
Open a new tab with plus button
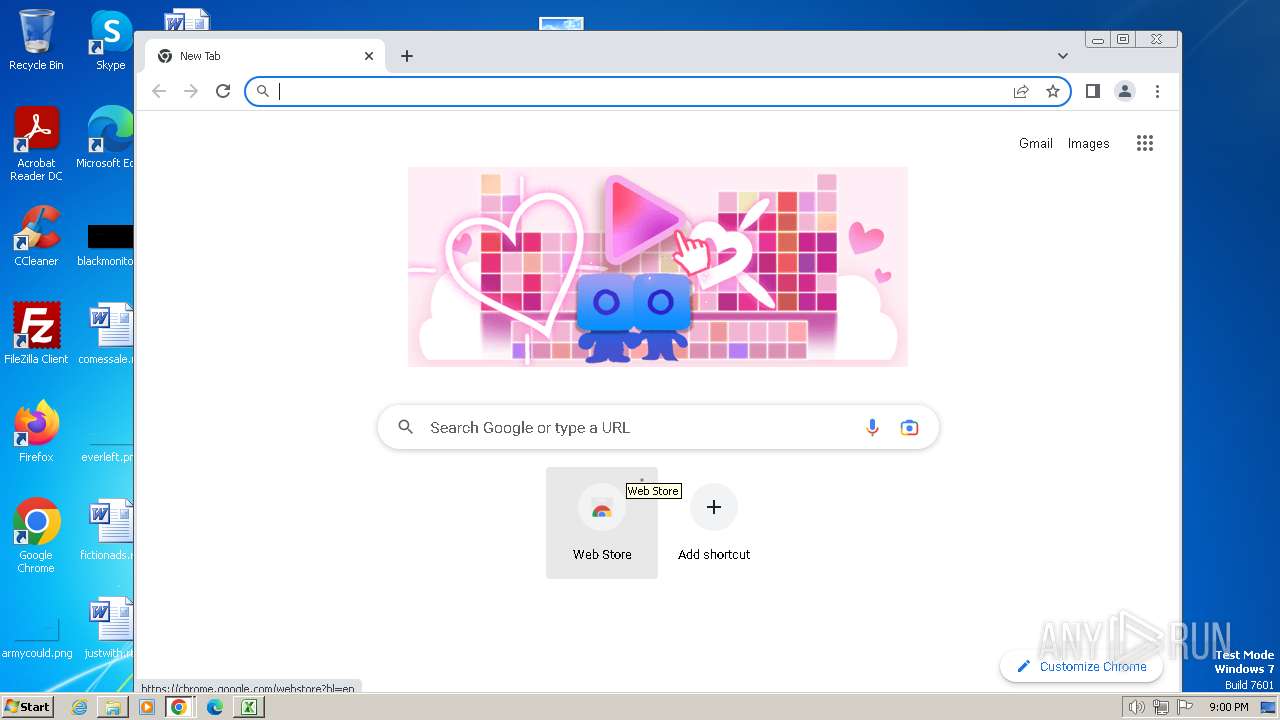coord(407,56)
